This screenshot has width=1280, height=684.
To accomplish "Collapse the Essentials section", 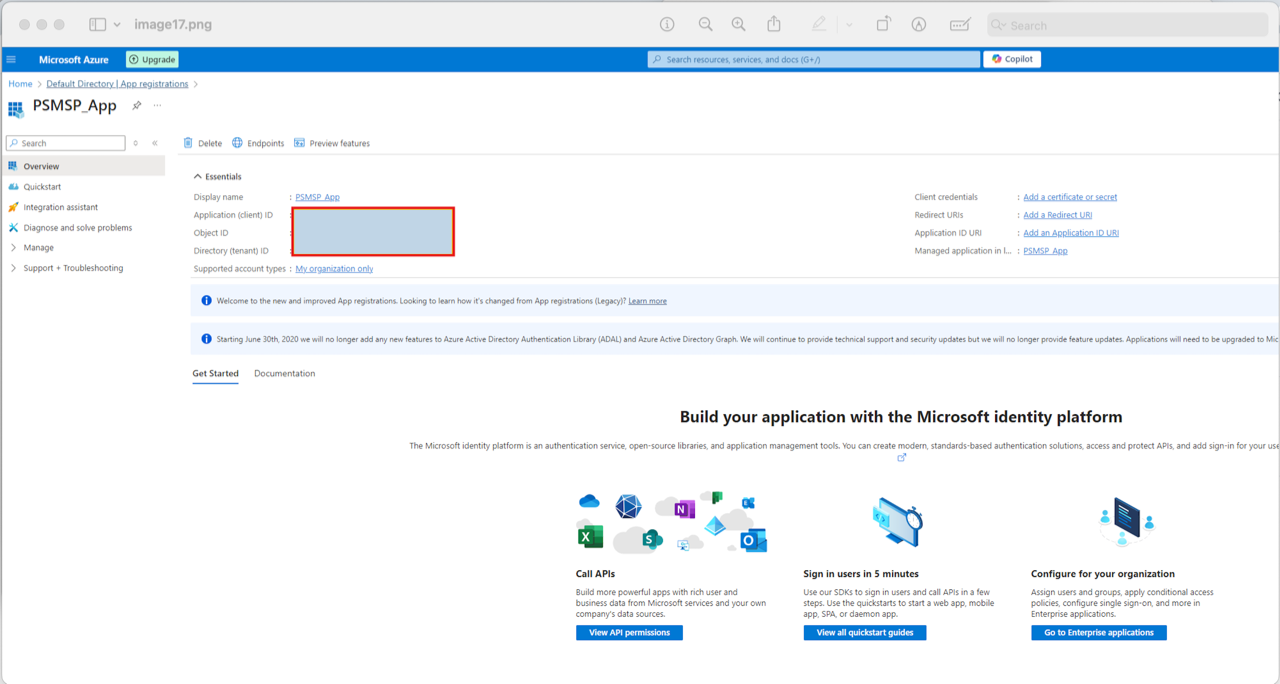I will click(198, 177).
